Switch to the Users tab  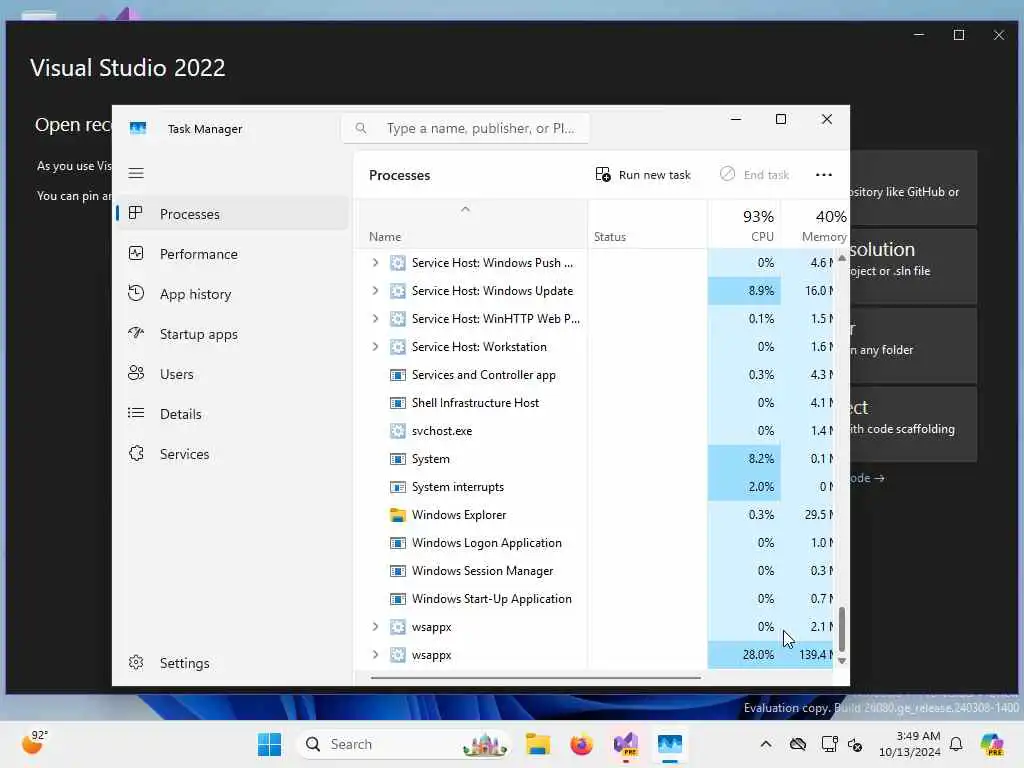point(232,374)
